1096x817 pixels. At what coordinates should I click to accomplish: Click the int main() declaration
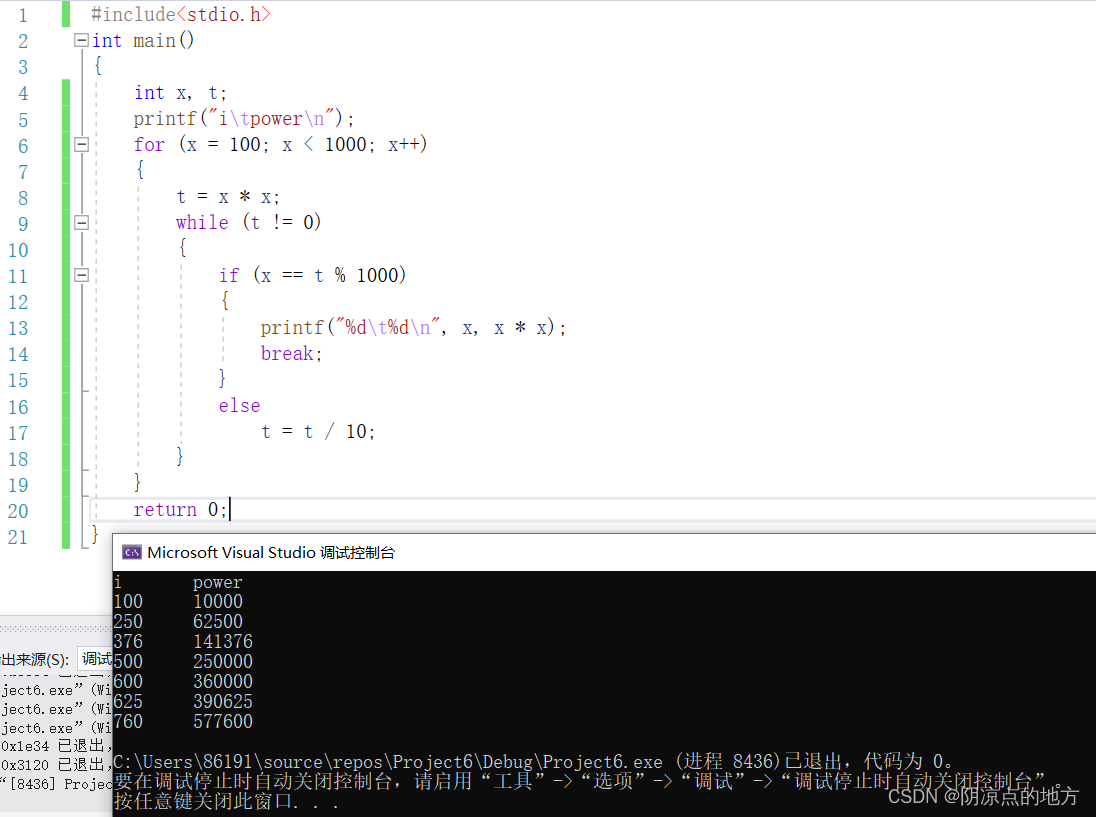[143, 41]
